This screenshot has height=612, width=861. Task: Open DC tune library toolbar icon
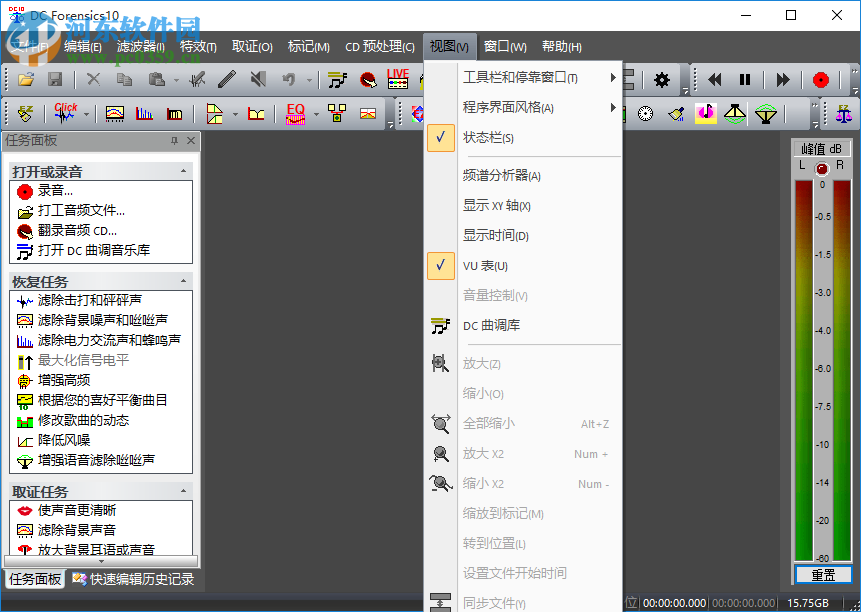337,80
